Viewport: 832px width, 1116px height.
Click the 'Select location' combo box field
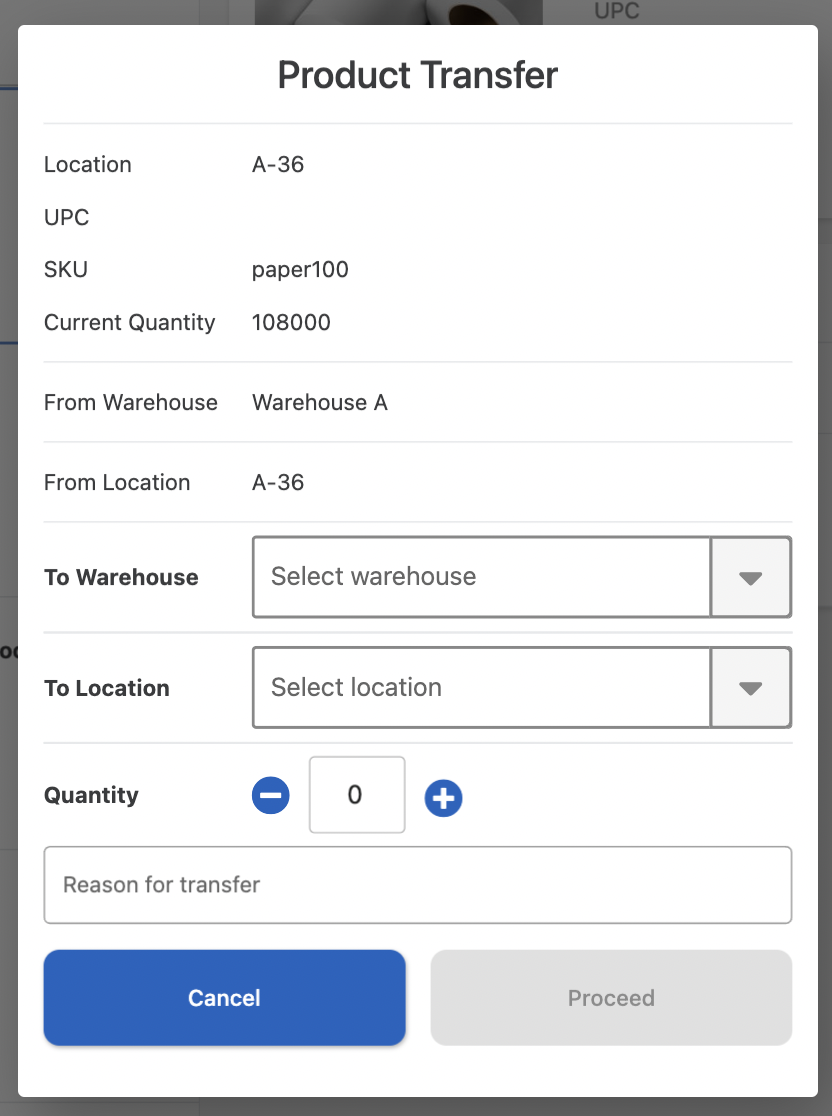[481, 688]
